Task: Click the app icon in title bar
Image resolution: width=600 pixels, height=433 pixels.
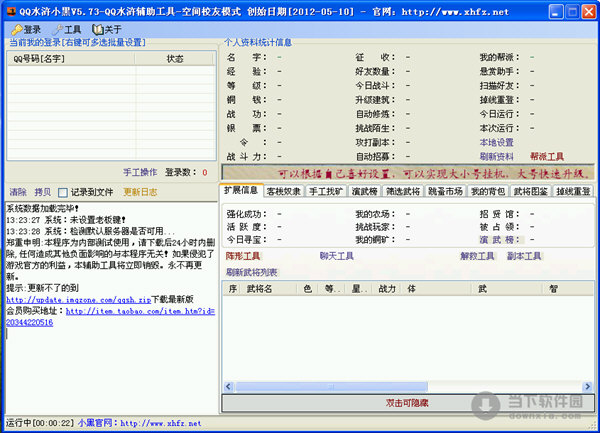Action: [x=11, y=11]
